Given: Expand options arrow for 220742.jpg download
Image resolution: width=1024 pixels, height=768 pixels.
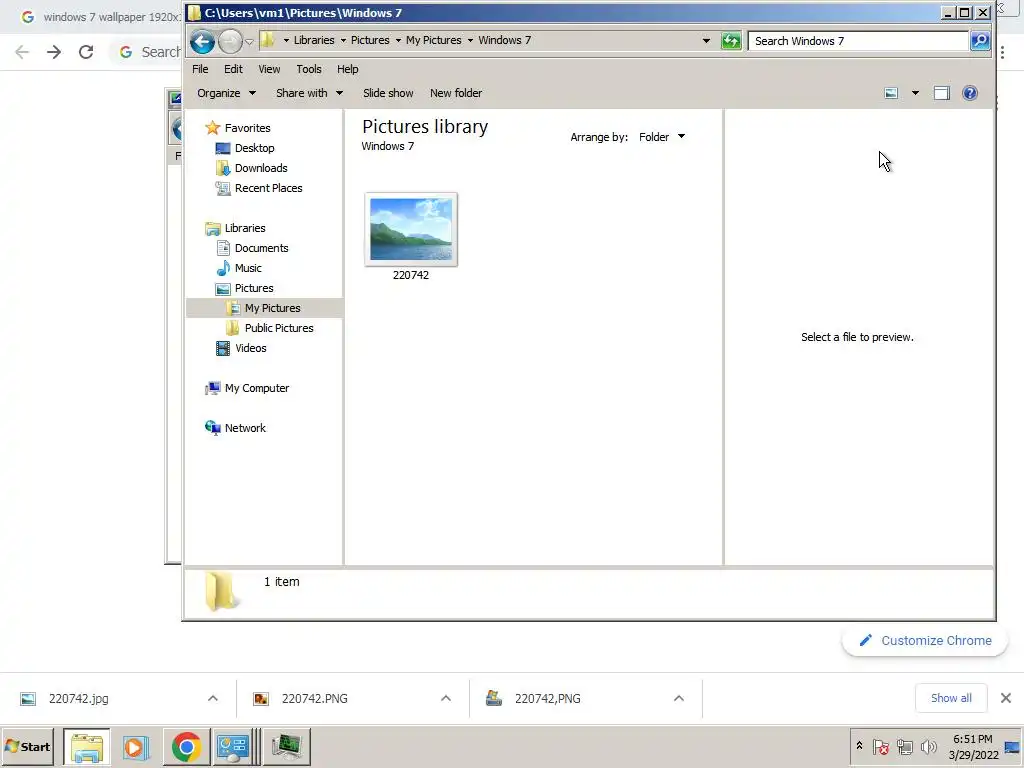Looking at the screenshot, I should (213, 699).
